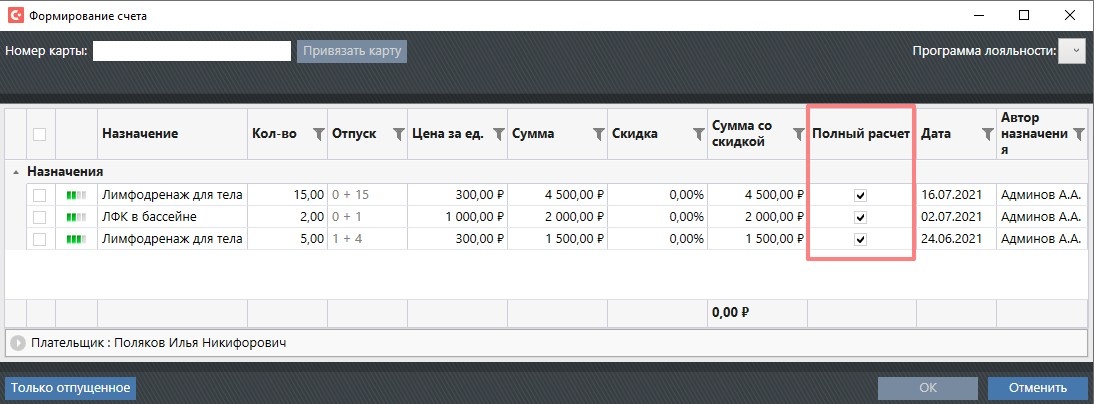This screenshot has width=1094, height=404.
Task: Click Отменить button
Action: 1036,388
